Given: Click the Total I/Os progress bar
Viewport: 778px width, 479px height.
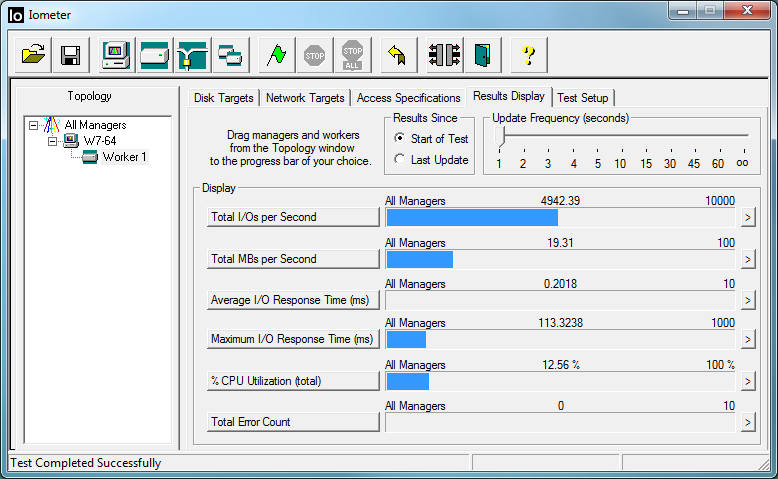Looking at the screenshot, I should pyautogui.click(x=560, y=217).
